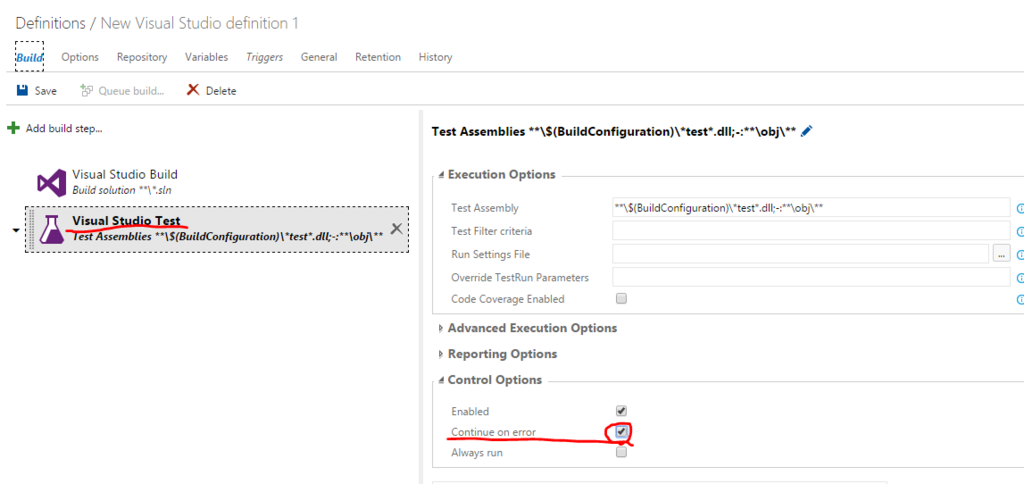Viewport: 1024px width, 484px height.
Task: Click Add build step... link
Action: point(64,129)
